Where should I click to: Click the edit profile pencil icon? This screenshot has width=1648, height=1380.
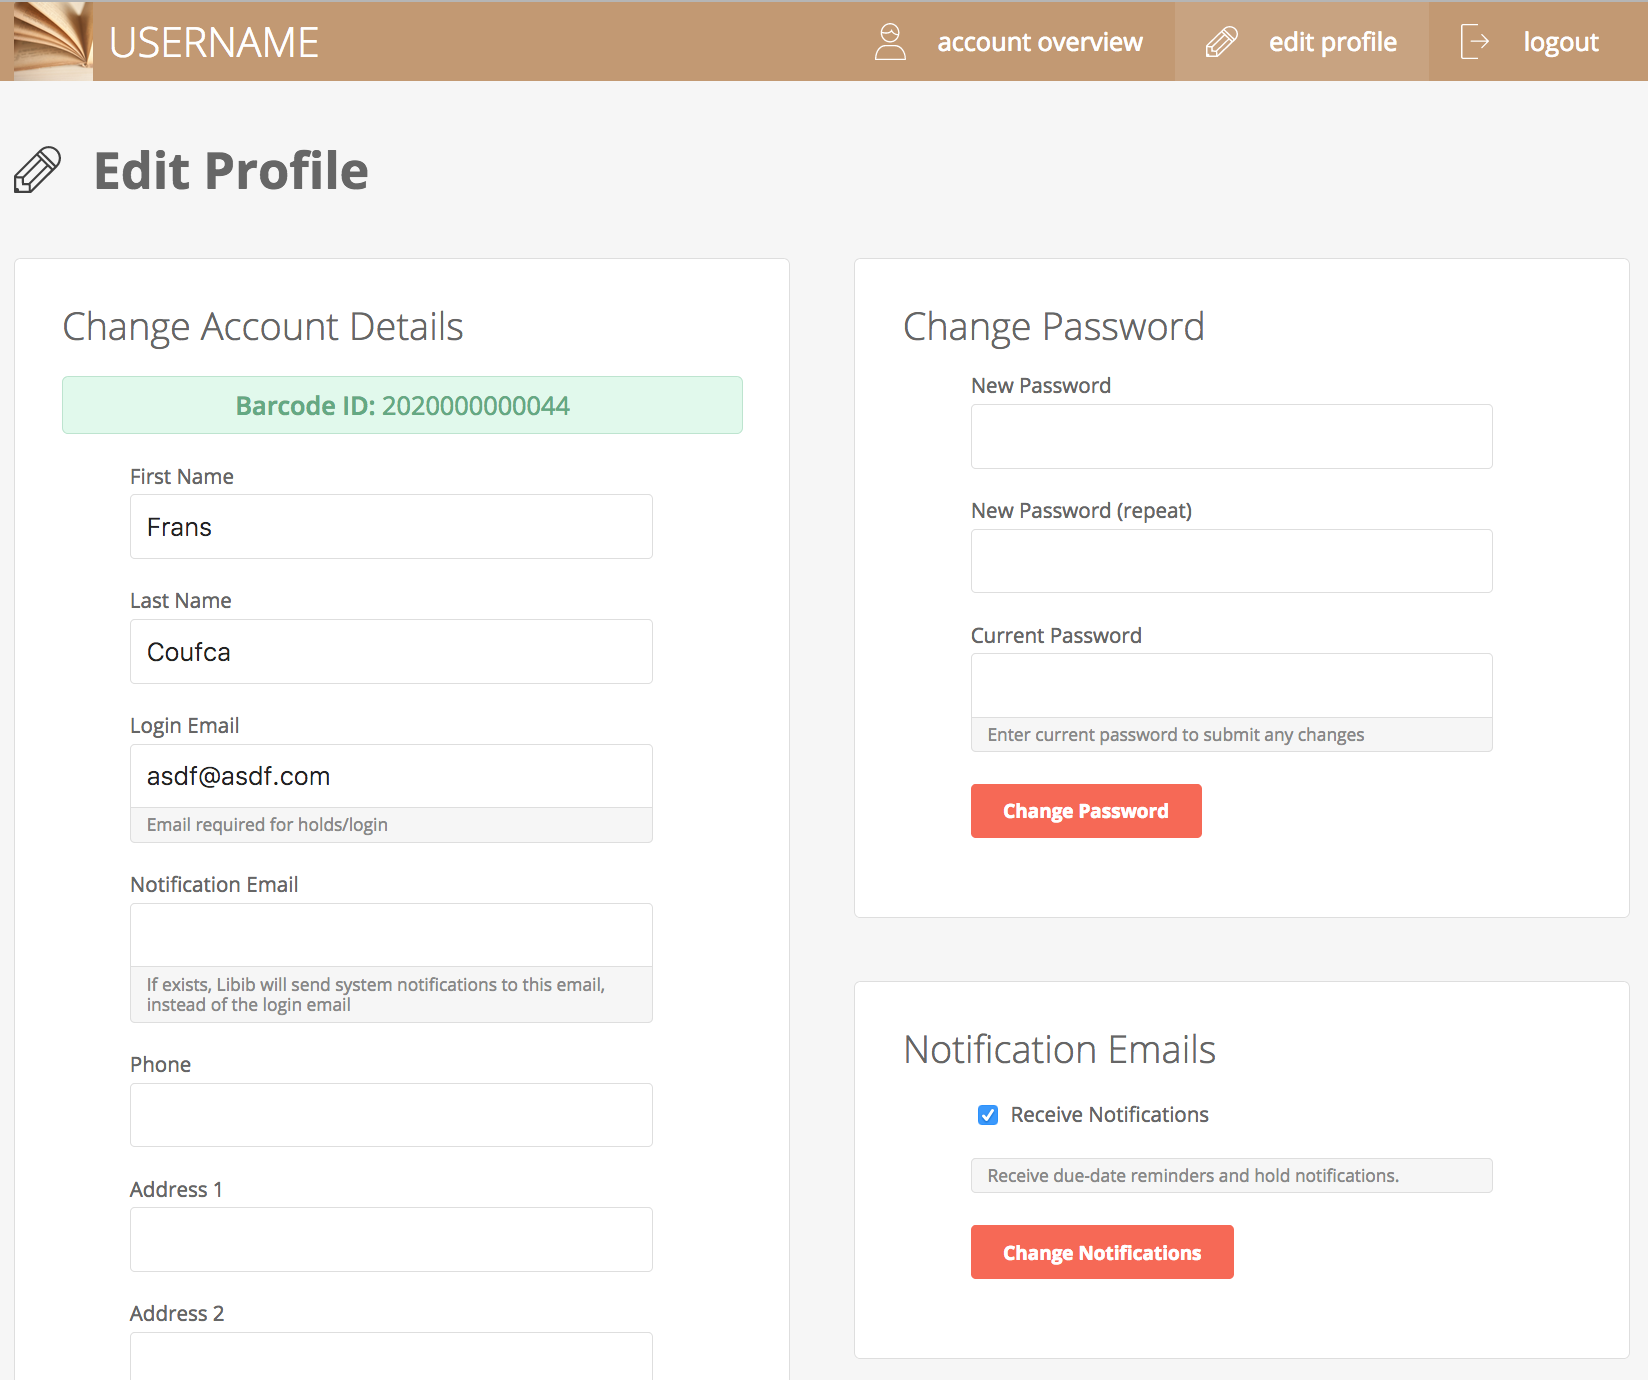1221,42
